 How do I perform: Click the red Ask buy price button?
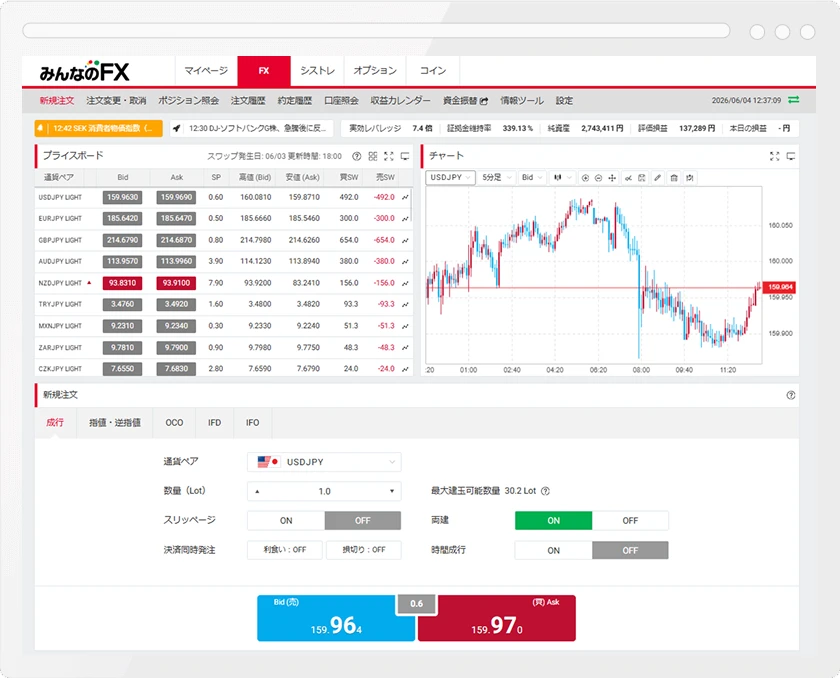pyautogui.click(x=497, y=618)
